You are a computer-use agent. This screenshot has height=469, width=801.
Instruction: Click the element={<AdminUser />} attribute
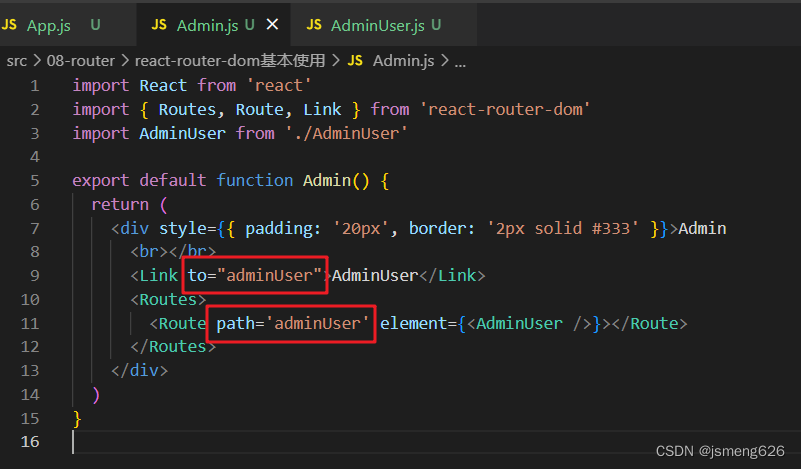(490, 323)
